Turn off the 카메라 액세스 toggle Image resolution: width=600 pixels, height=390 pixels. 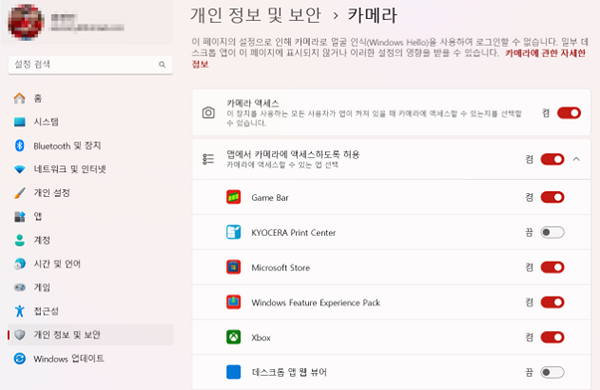coord(569,113)
